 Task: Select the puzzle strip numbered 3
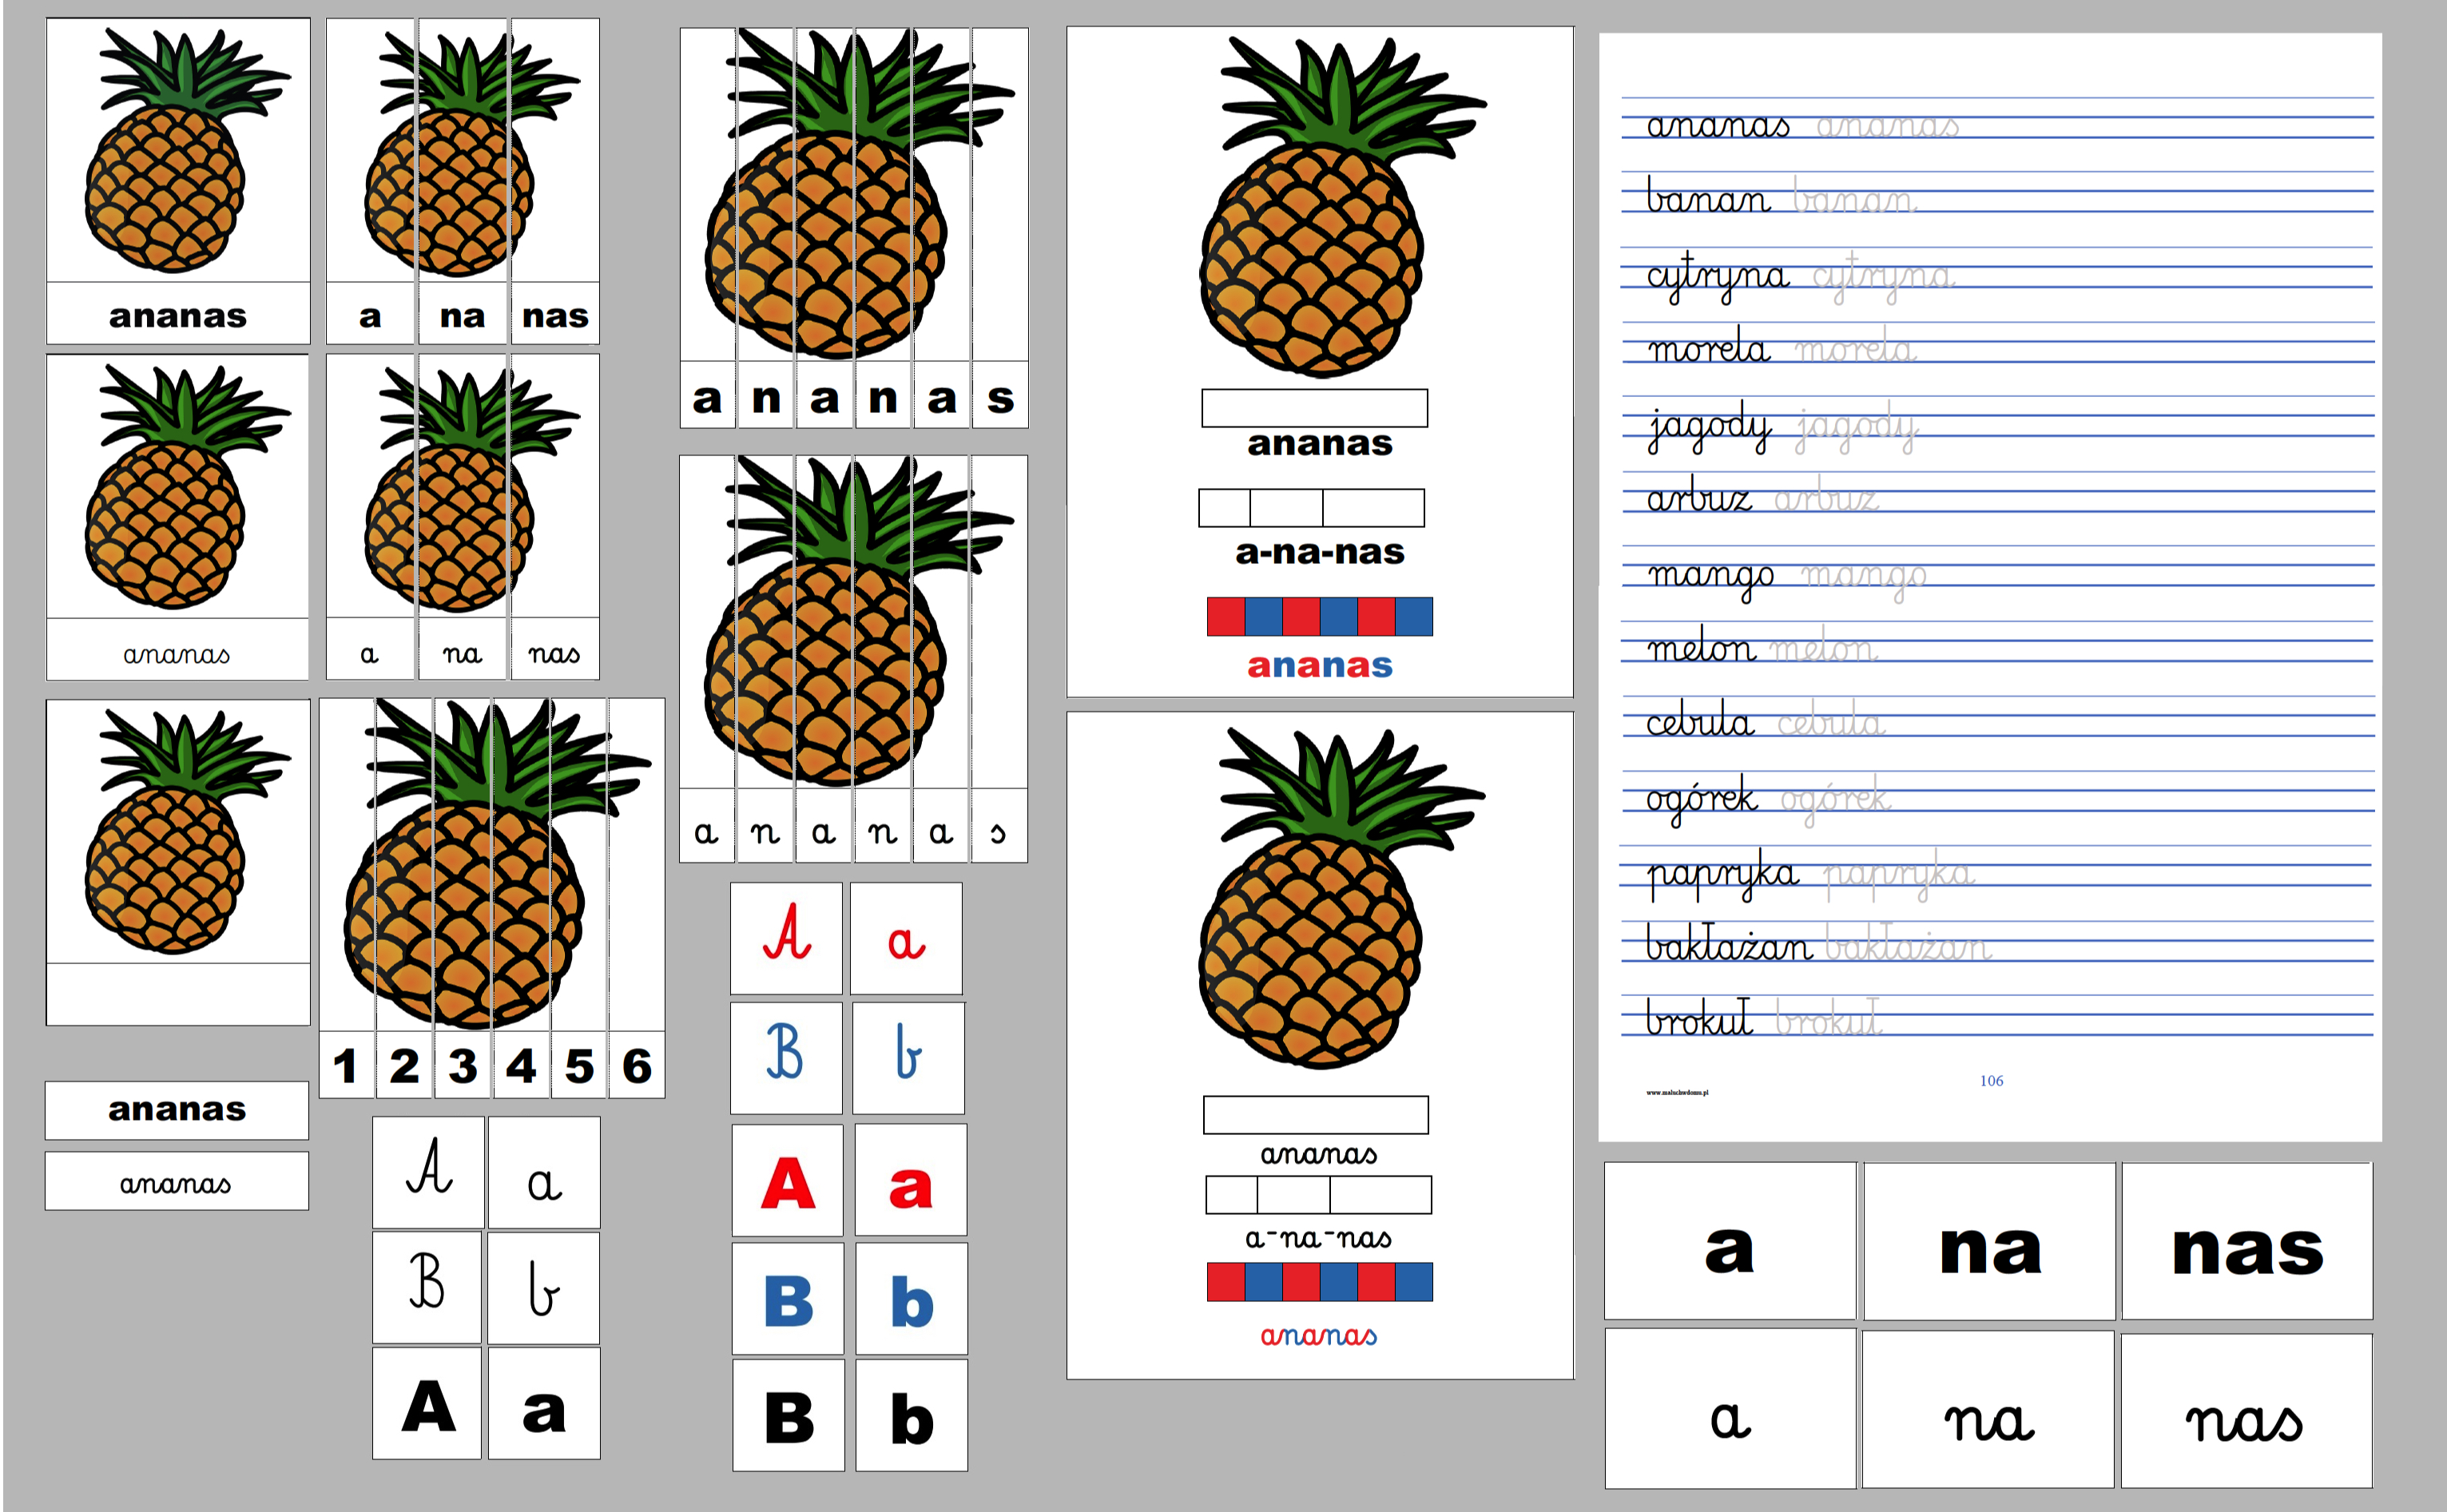pos(463,1065)
